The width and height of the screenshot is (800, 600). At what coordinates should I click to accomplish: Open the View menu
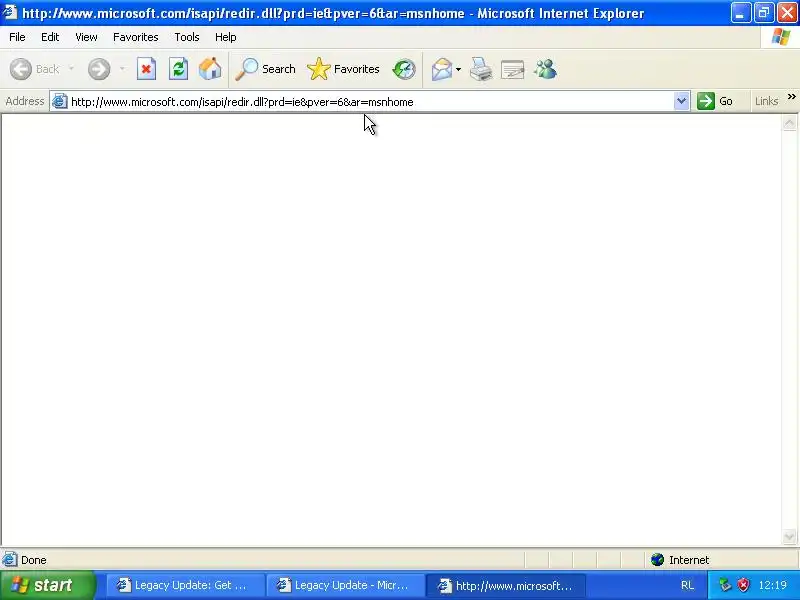pyautogui.click(x=86, y=37)
